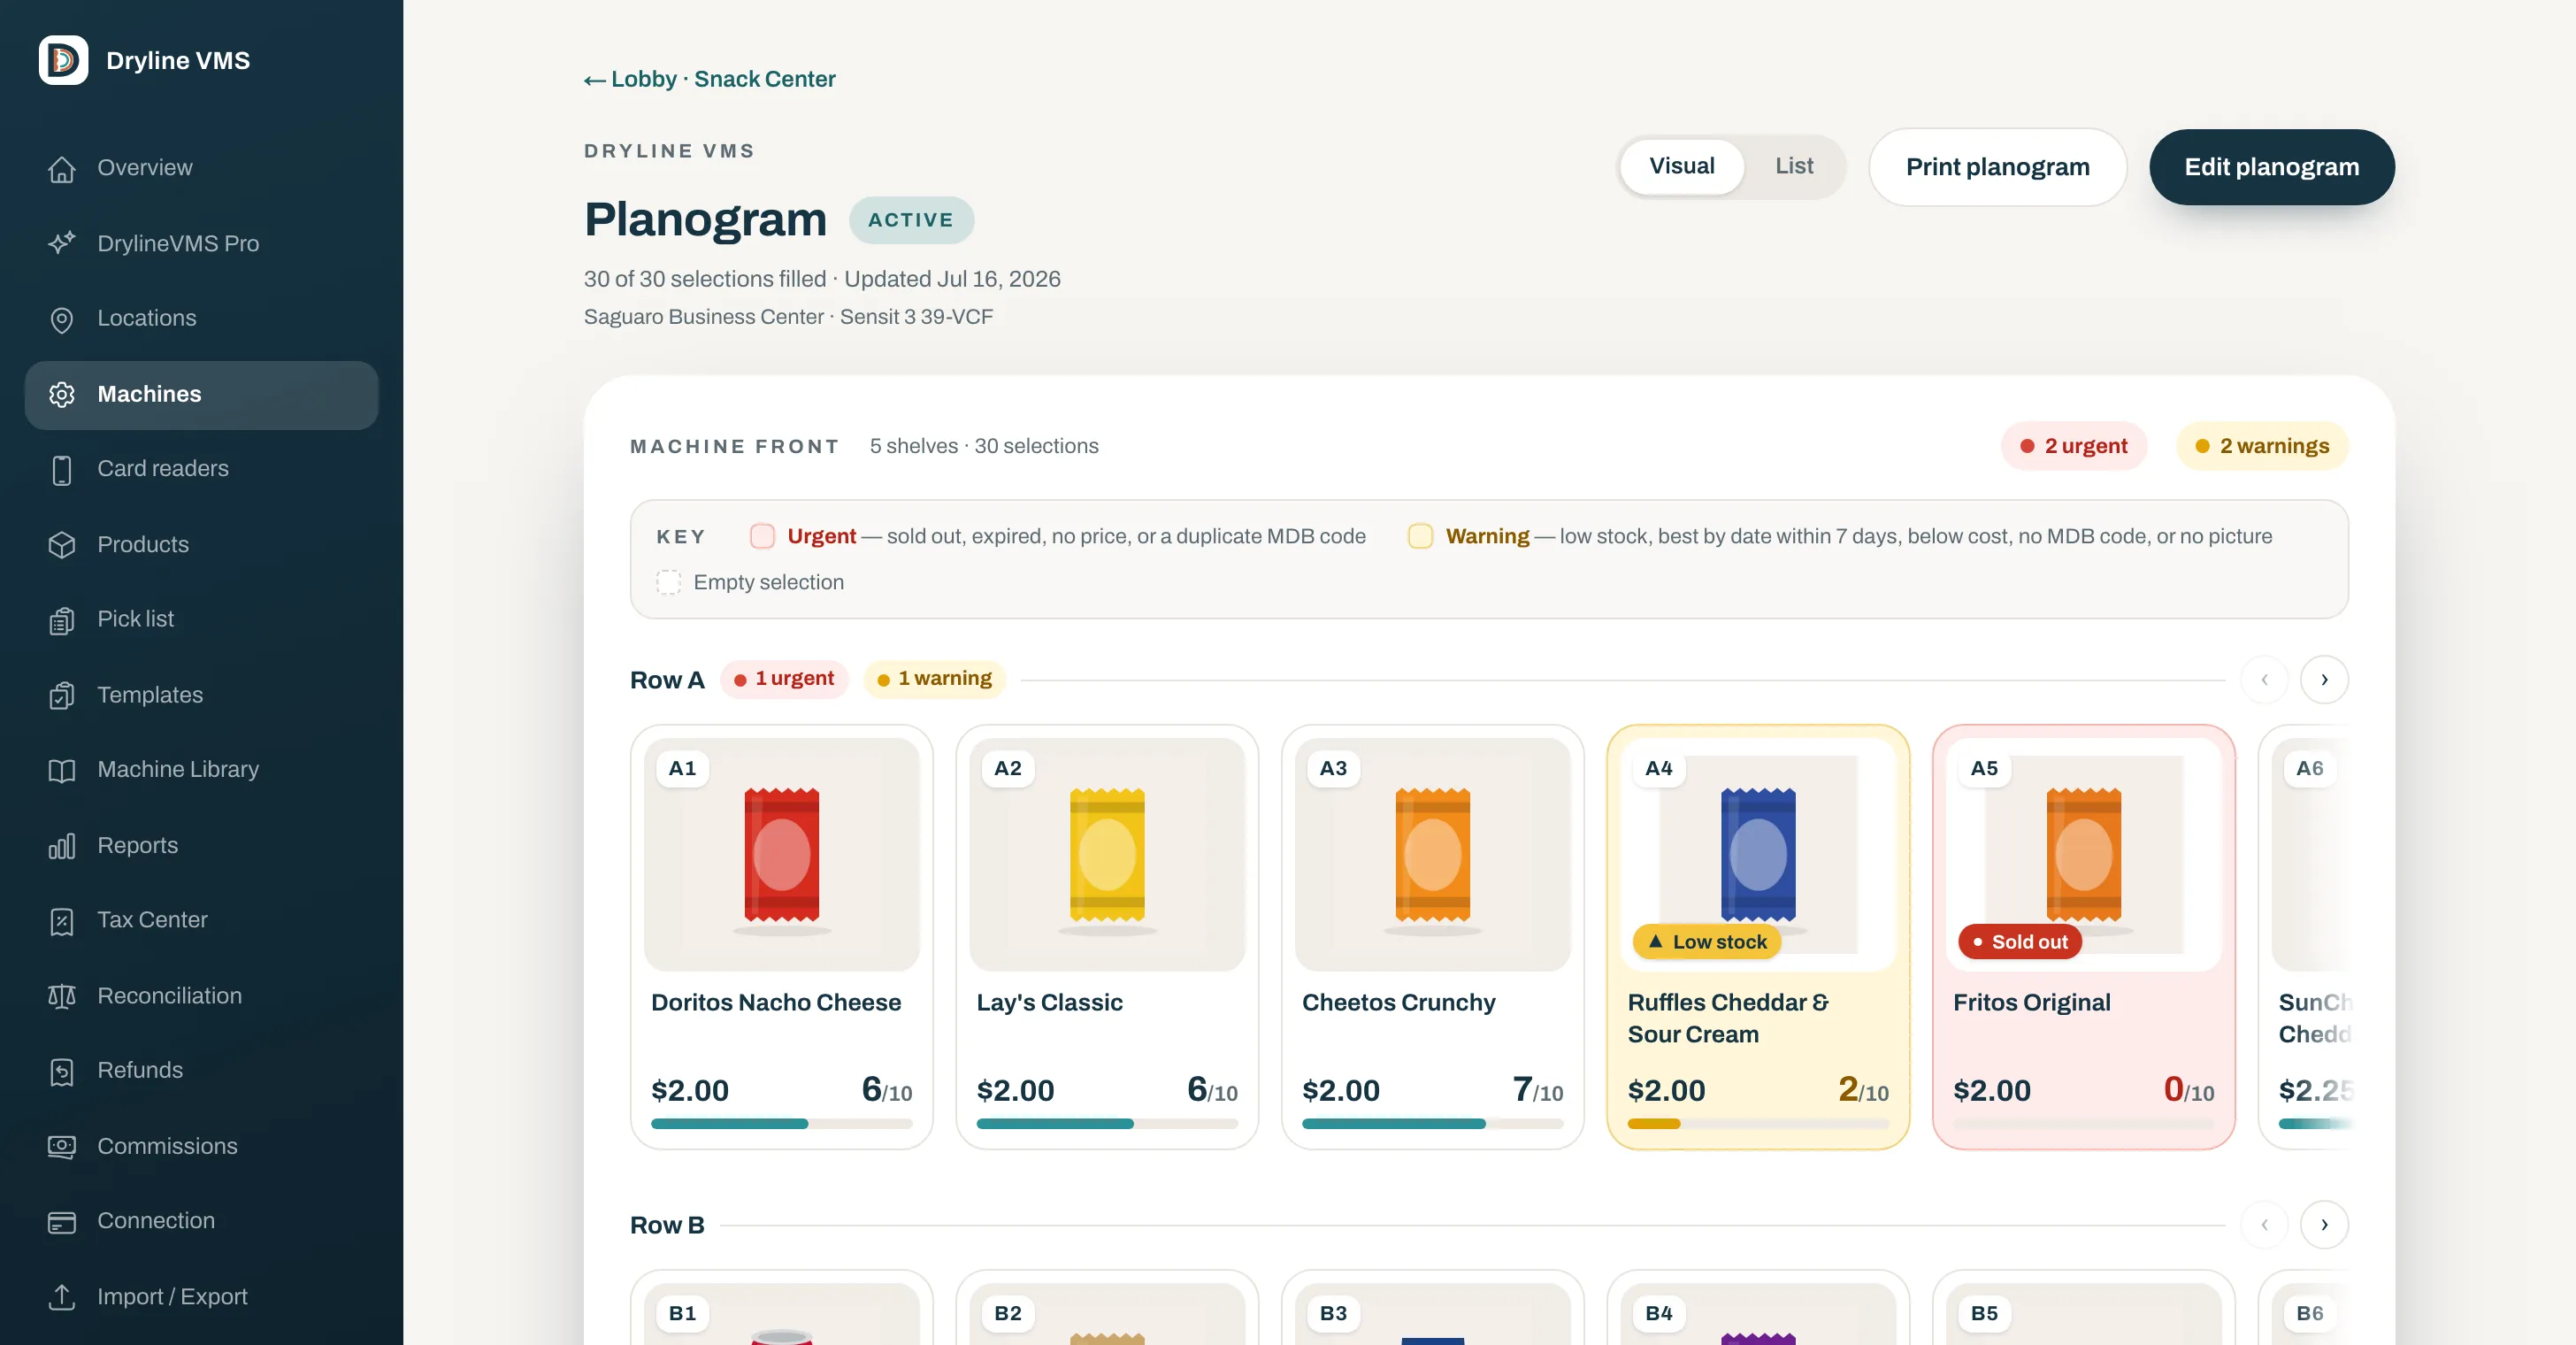Open Machines menu item label
Image resolution: width=2576 pixels, height=1345 pixels.
(x=149, y=395)
